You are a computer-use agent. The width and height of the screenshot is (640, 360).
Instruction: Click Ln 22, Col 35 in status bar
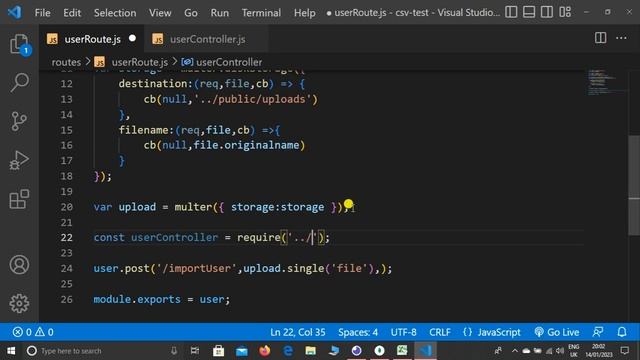pyautogui.click(x=298, y=332)
